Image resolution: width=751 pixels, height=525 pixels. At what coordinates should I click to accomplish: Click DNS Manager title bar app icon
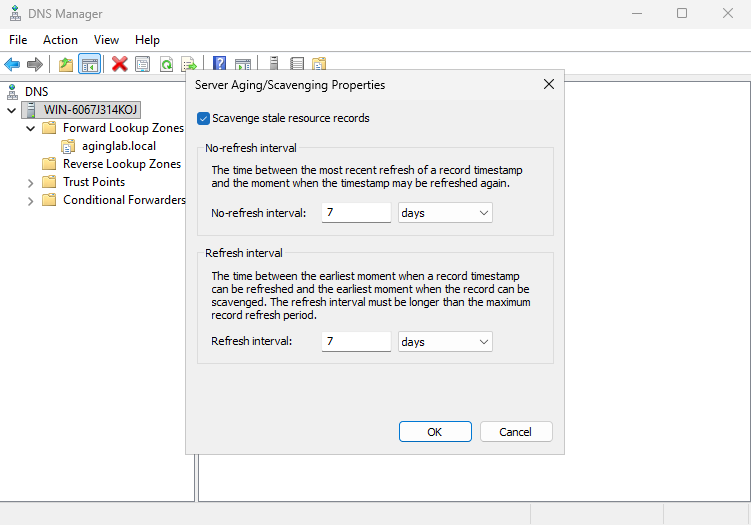click(x=15, y=13)
